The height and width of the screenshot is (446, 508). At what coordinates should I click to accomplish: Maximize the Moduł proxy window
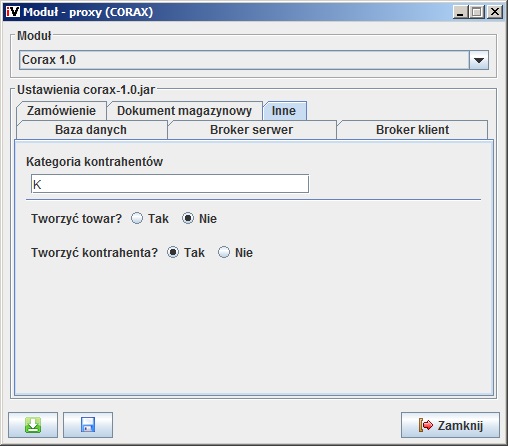(477, 12)
